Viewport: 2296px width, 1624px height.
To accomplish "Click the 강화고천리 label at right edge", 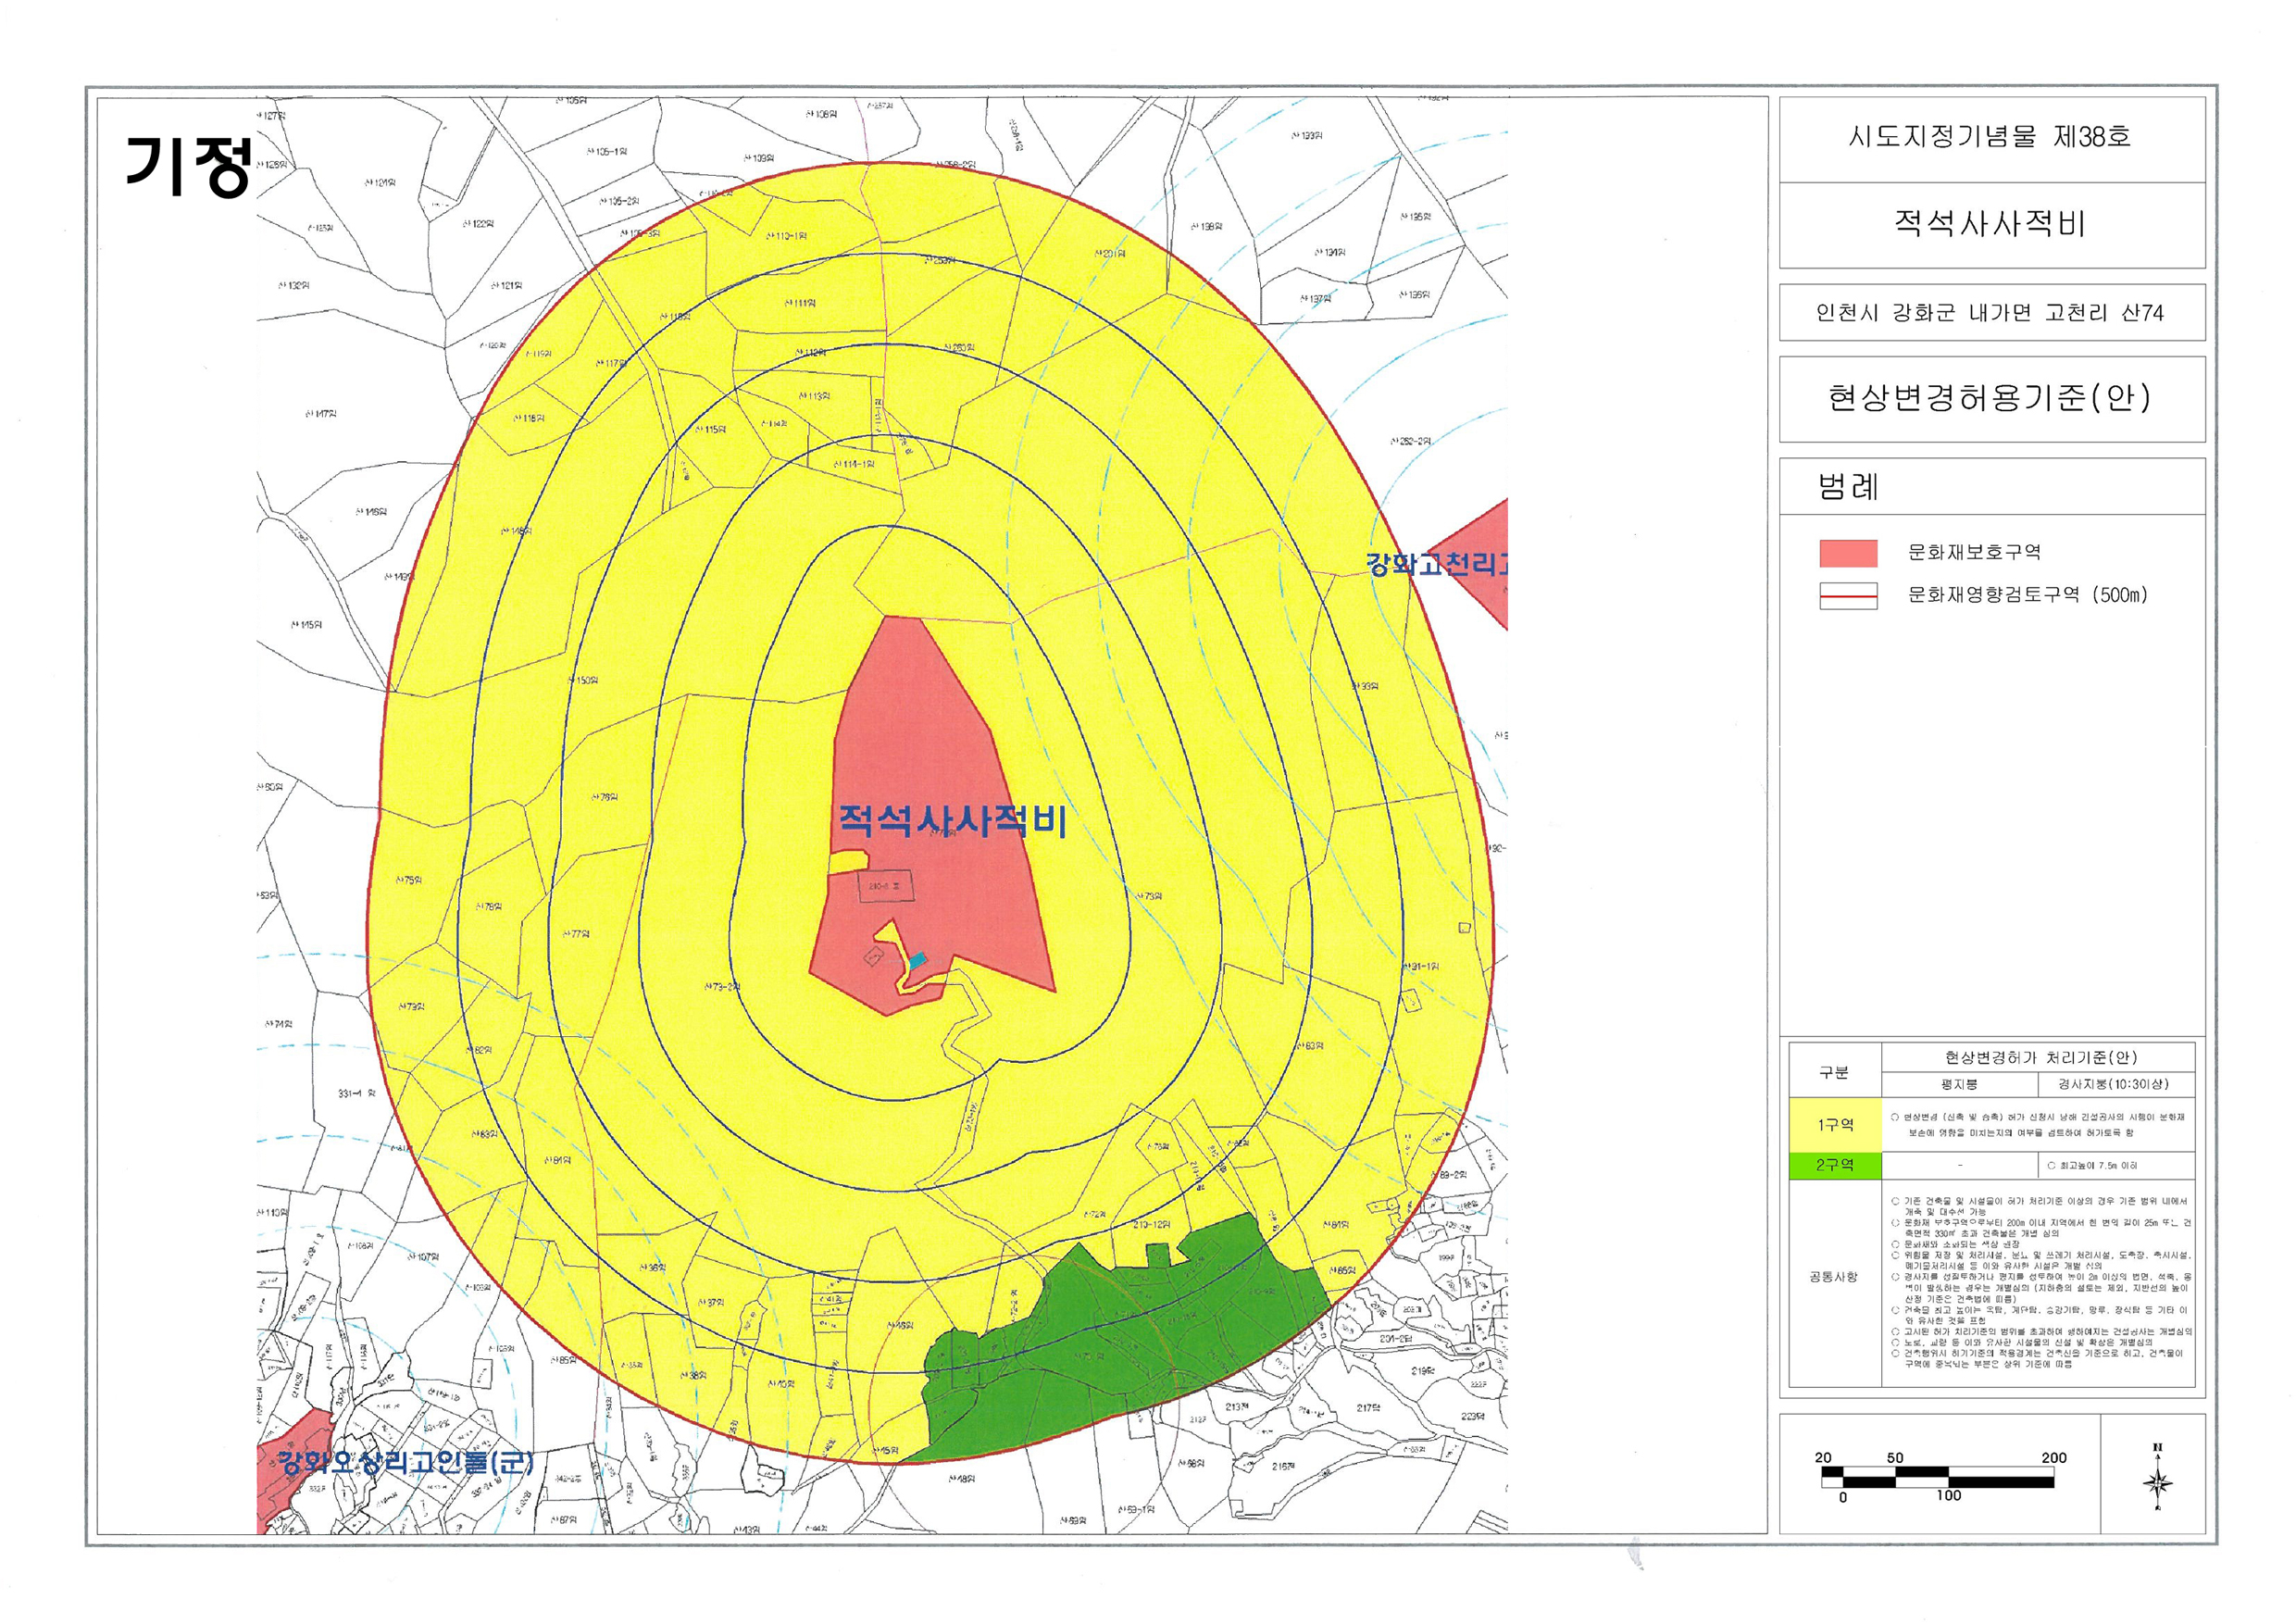I will click(1436, 564).
